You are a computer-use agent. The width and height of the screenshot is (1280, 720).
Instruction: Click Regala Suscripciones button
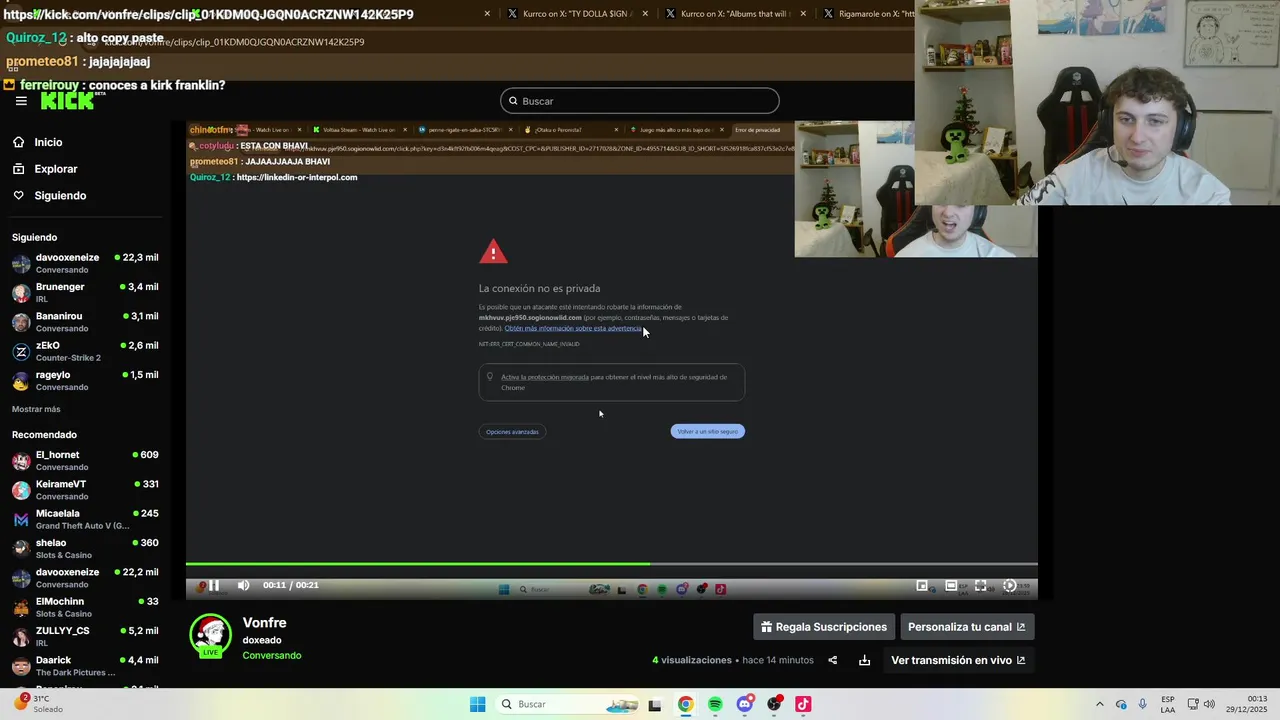(x=824, y=627)
